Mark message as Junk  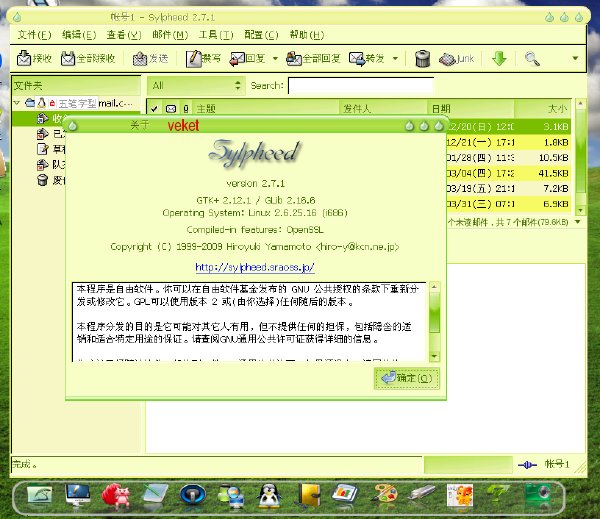(457, 59)
